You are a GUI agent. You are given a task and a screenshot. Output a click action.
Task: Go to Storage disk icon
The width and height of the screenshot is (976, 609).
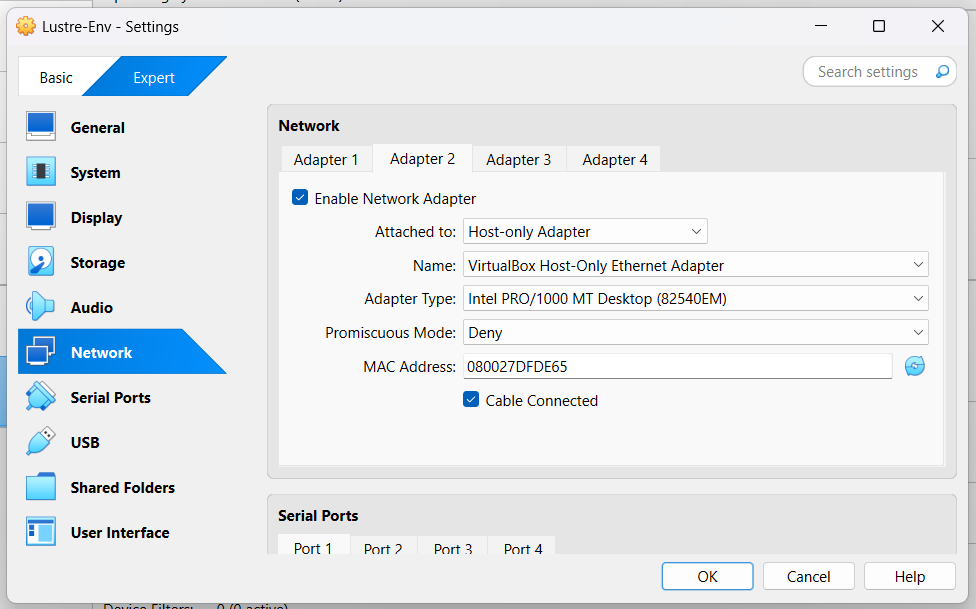pyautogui.click(x=41, y=262)
